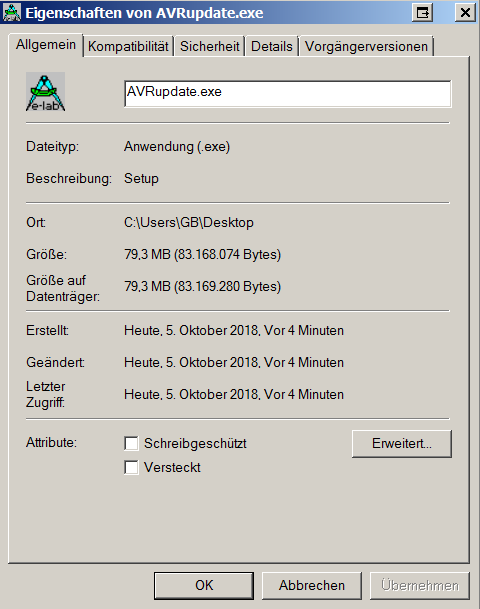
Task: Cancel using the Abbrechen button
Action: [x=312, y=585]
